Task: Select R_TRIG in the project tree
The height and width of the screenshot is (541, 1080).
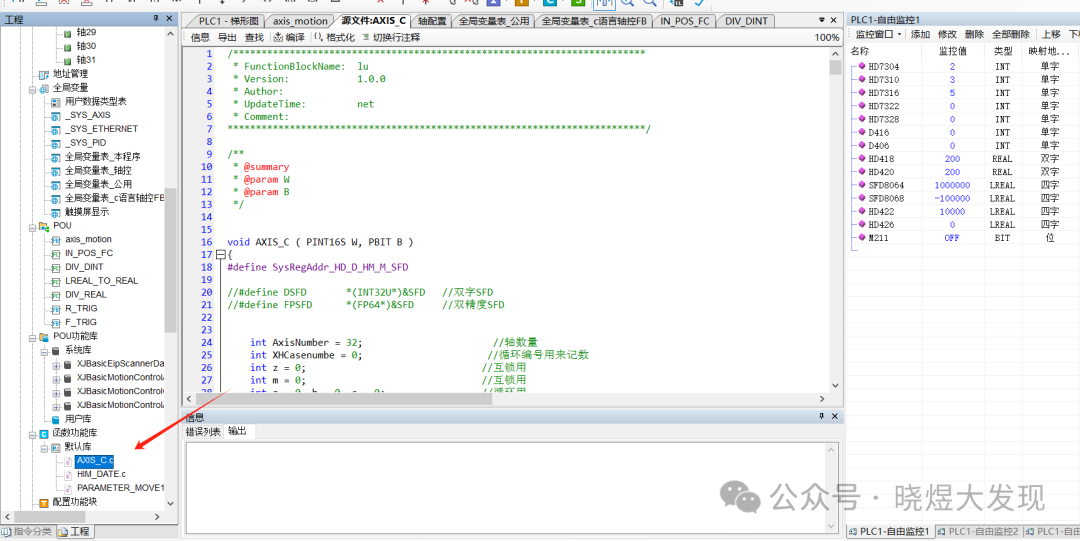Action: pos(81,309)
